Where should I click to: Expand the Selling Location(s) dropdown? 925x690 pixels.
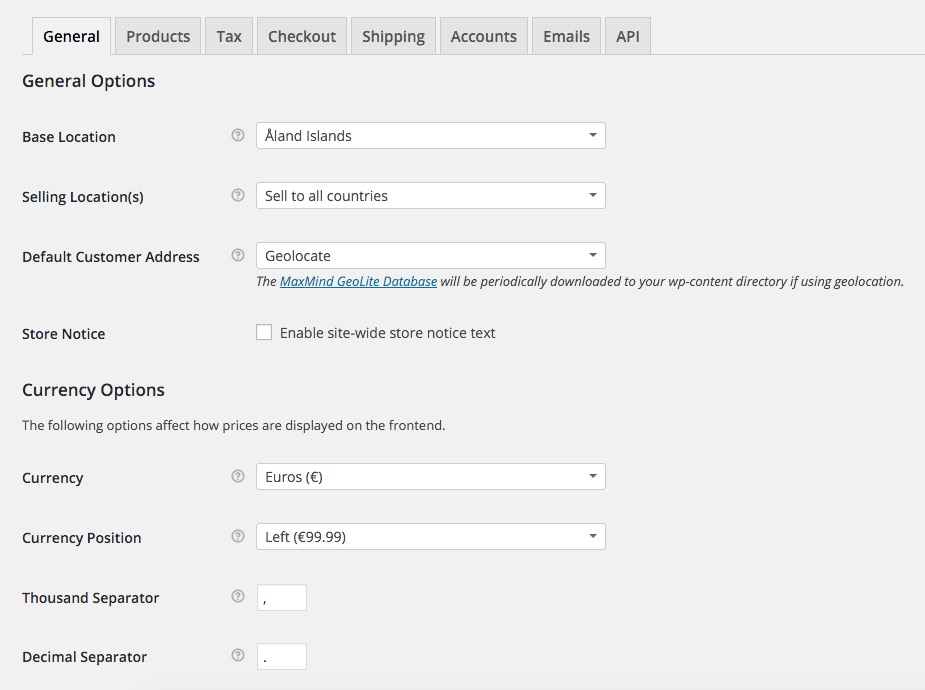click(430, 196)
